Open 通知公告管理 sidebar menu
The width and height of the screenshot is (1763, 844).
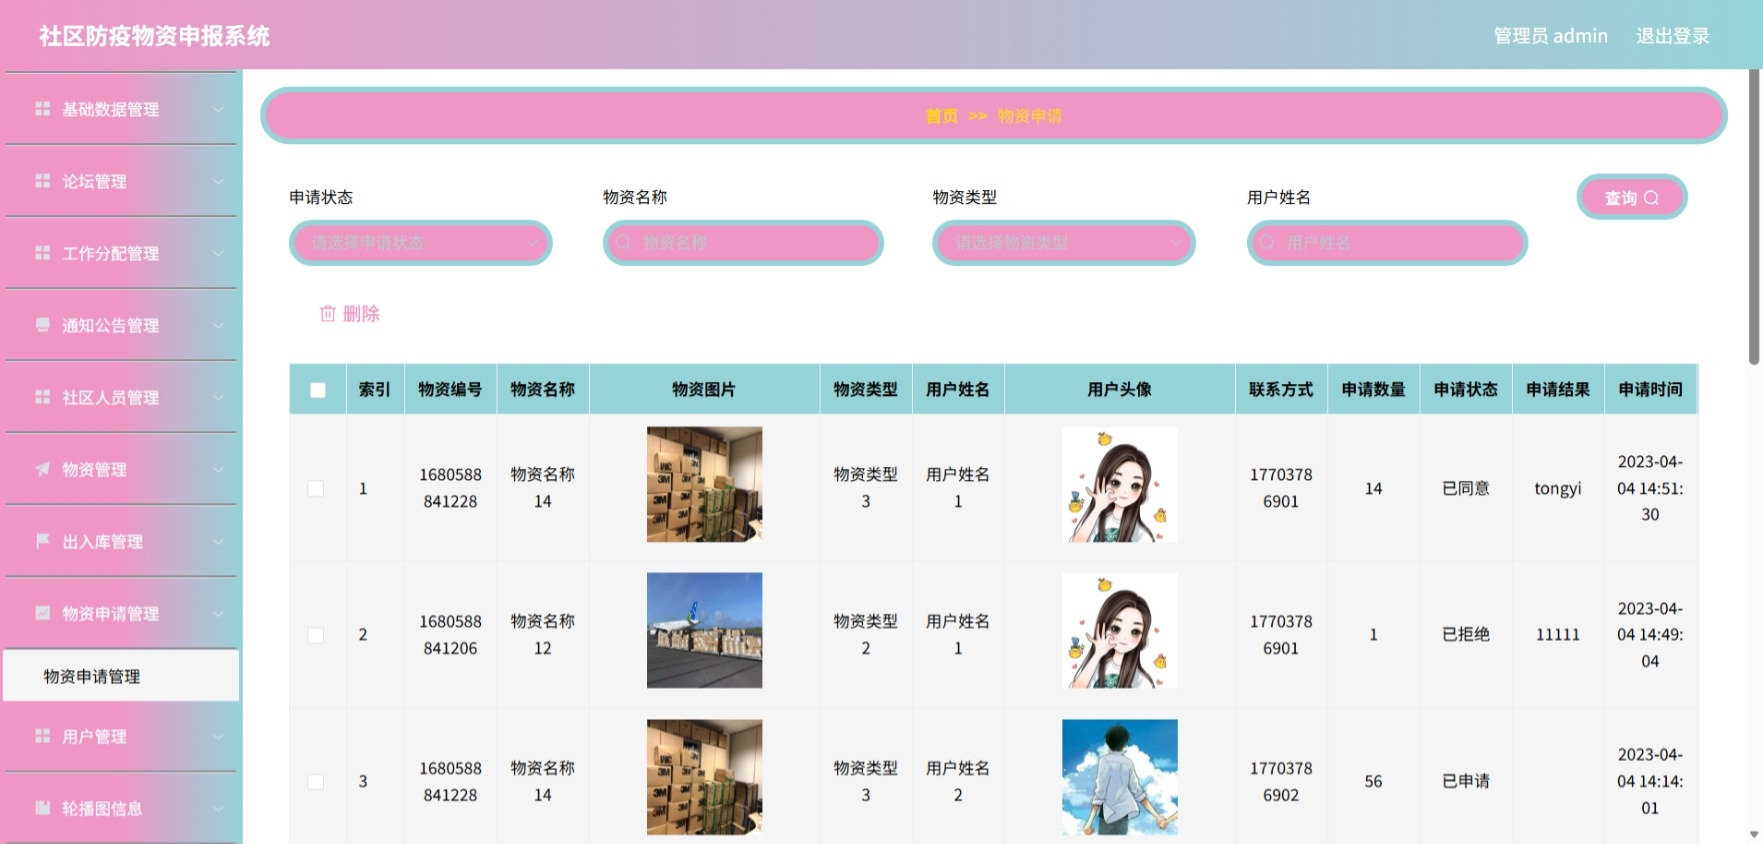click(121, 325)
